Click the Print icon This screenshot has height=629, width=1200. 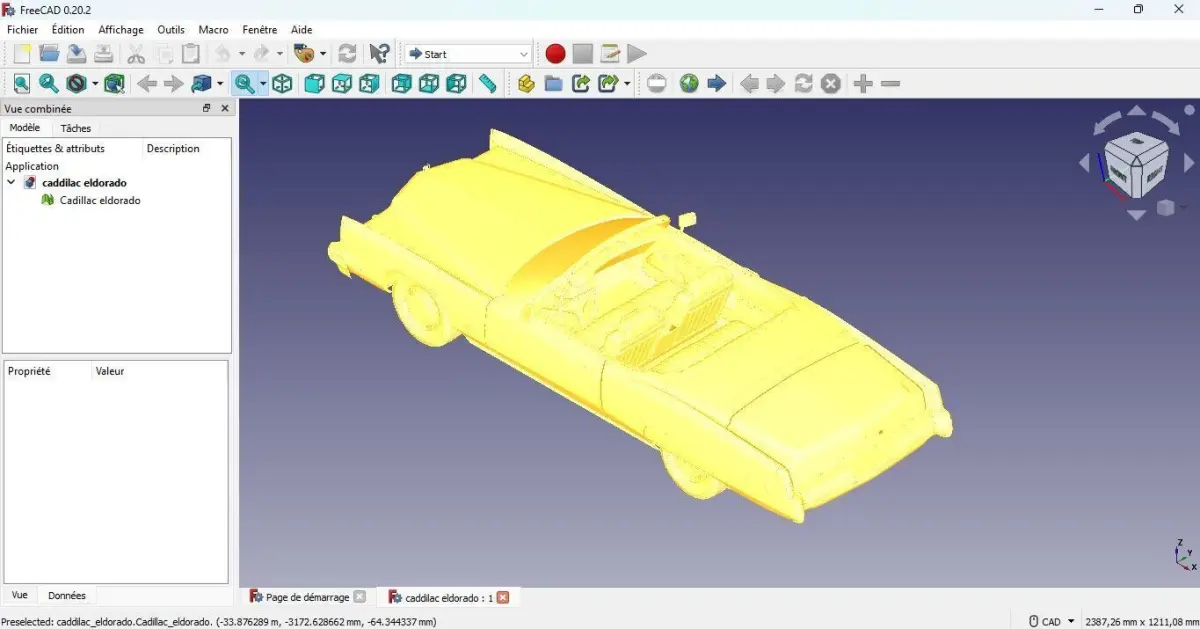pos(103,54)
